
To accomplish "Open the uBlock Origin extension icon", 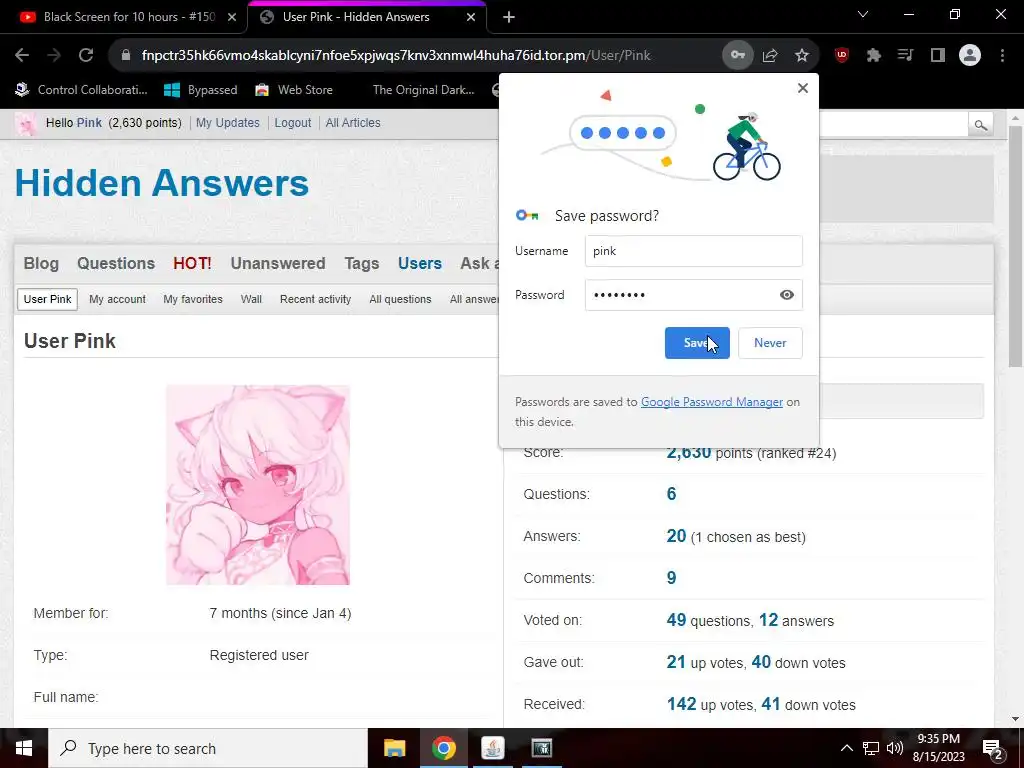I will (x=842, y=56).
